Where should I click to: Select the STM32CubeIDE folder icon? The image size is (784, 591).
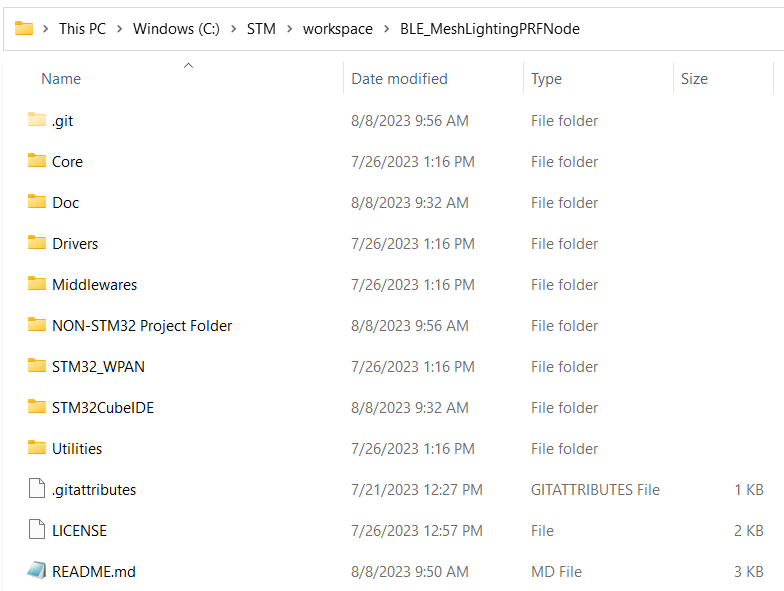click(x=36, y=406)
